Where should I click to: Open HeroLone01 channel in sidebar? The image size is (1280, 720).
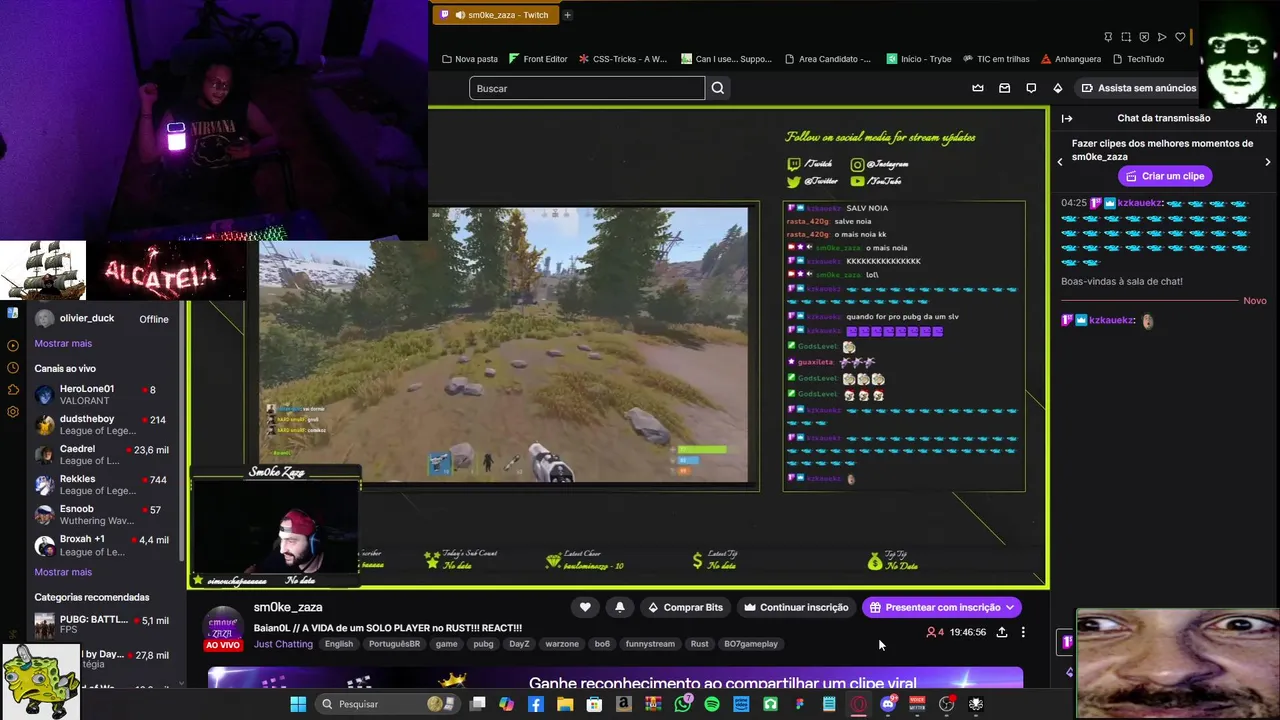pyautogui.click(x=102, y=394)
